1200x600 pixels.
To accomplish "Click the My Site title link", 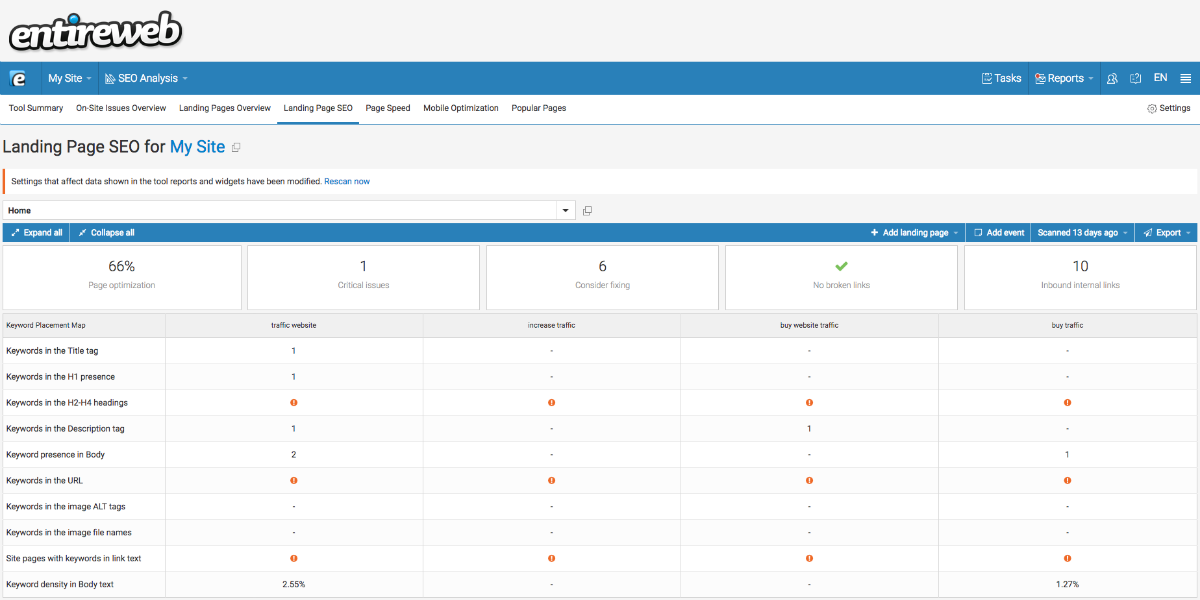I will 197,147.
